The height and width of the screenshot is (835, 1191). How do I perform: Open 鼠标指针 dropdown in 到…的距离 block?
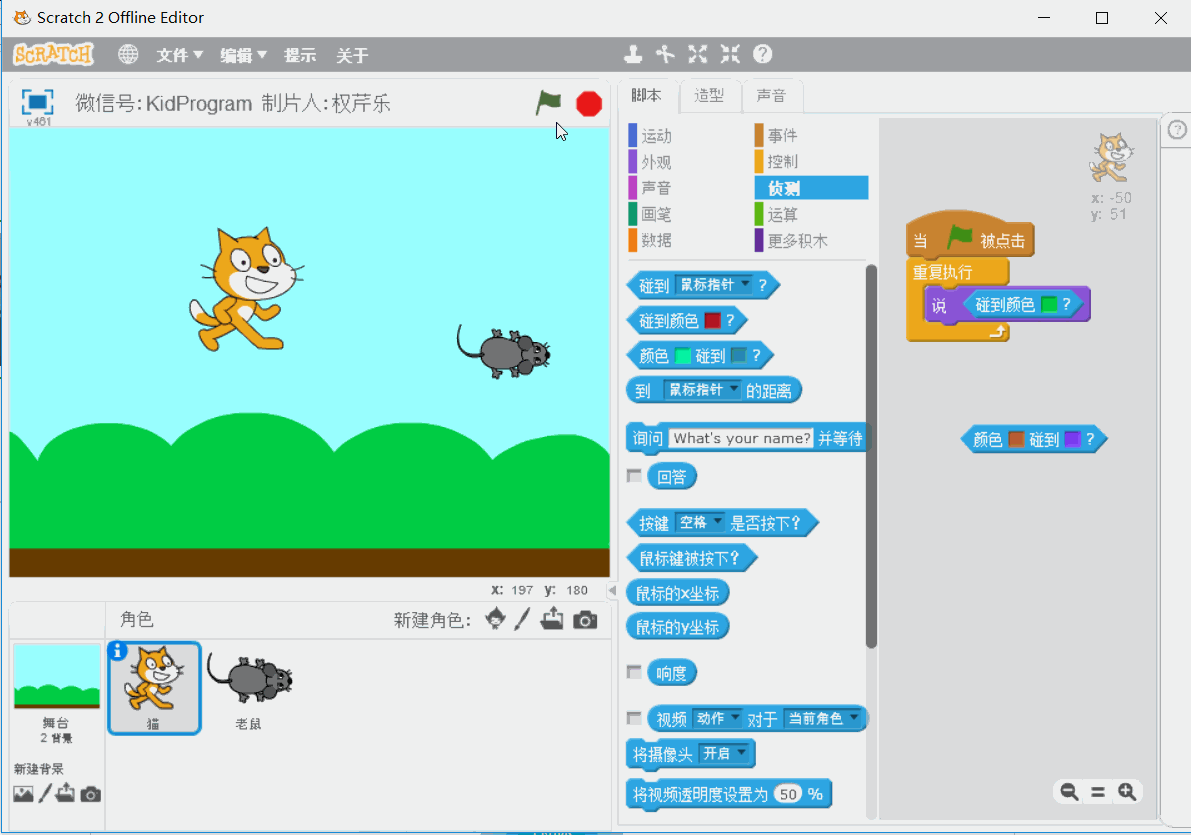tap(703, 390)
